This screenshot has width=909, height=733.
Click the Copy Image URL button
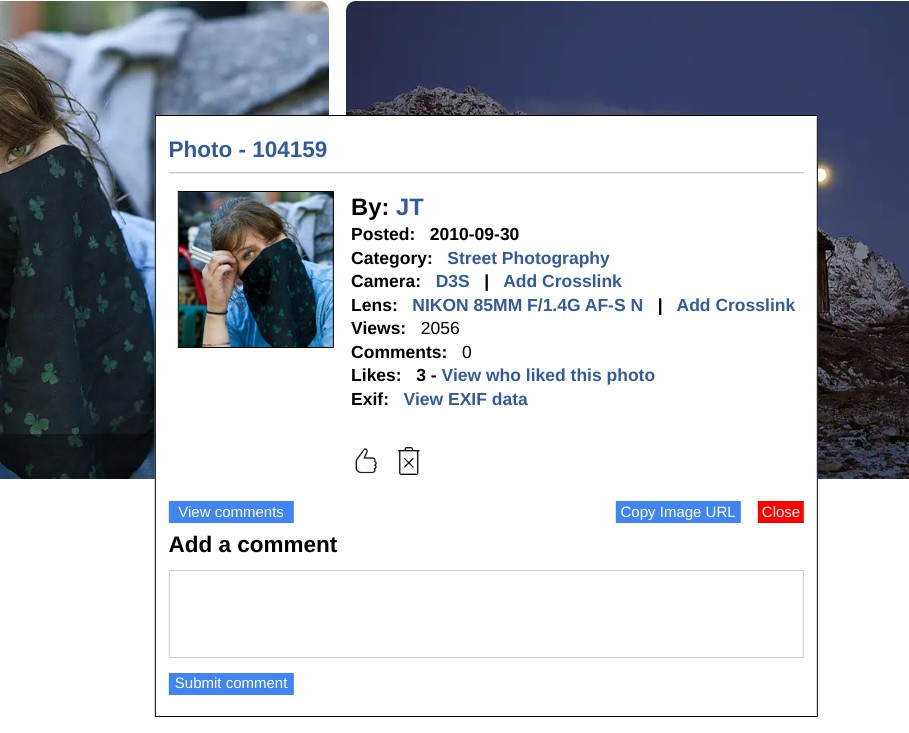[678, 512]
